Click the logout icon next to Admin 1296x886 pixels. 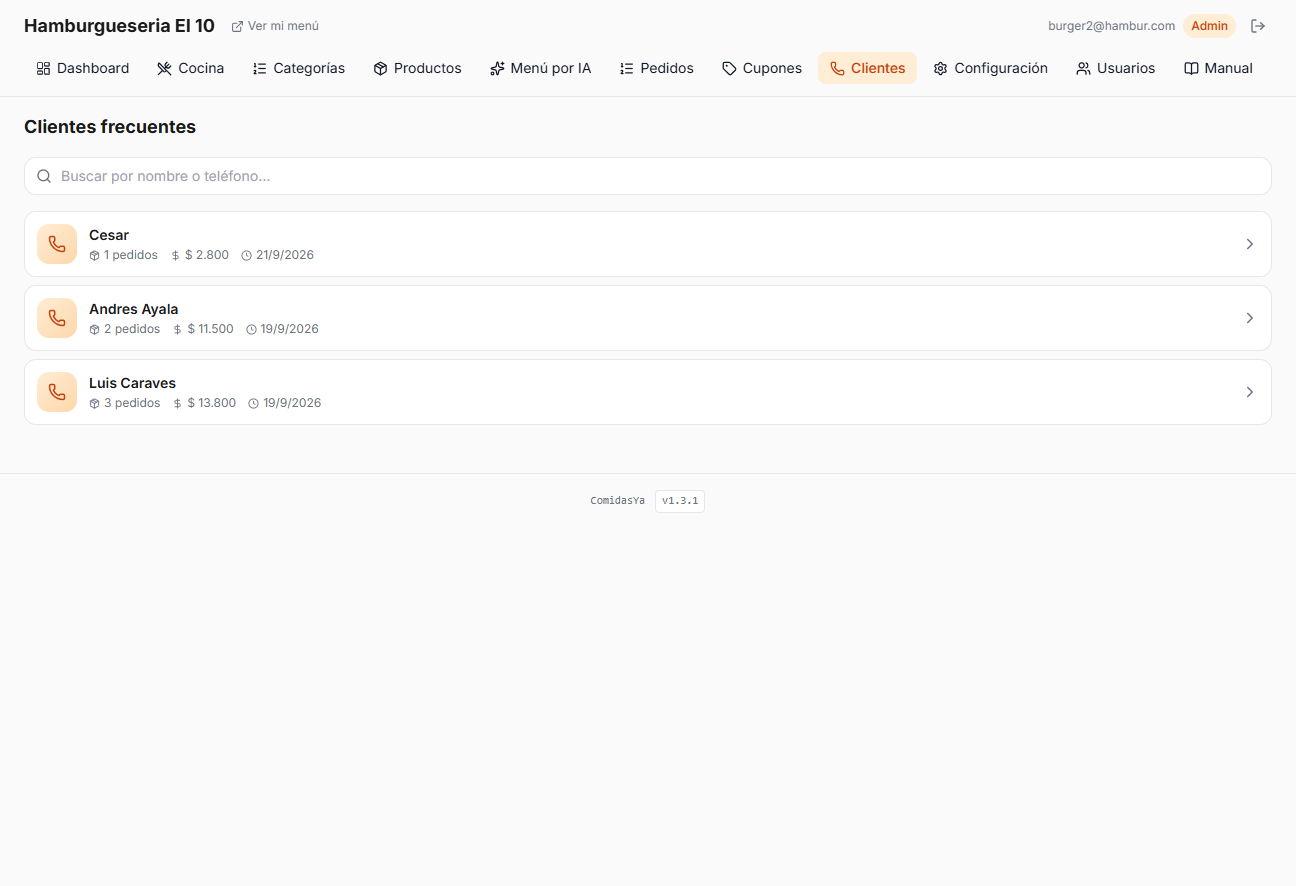pos(1258,26)
